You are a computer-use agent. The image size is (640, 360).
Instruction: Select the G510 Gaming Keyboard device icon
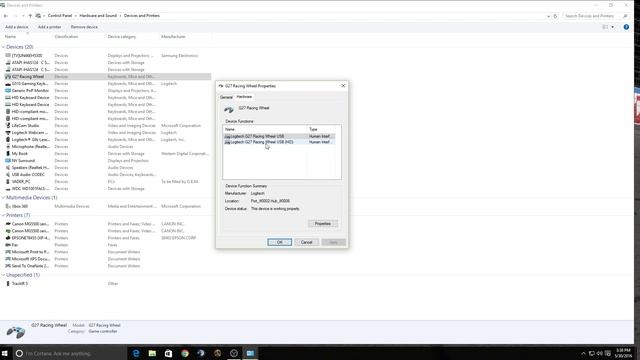coord(8,84)
